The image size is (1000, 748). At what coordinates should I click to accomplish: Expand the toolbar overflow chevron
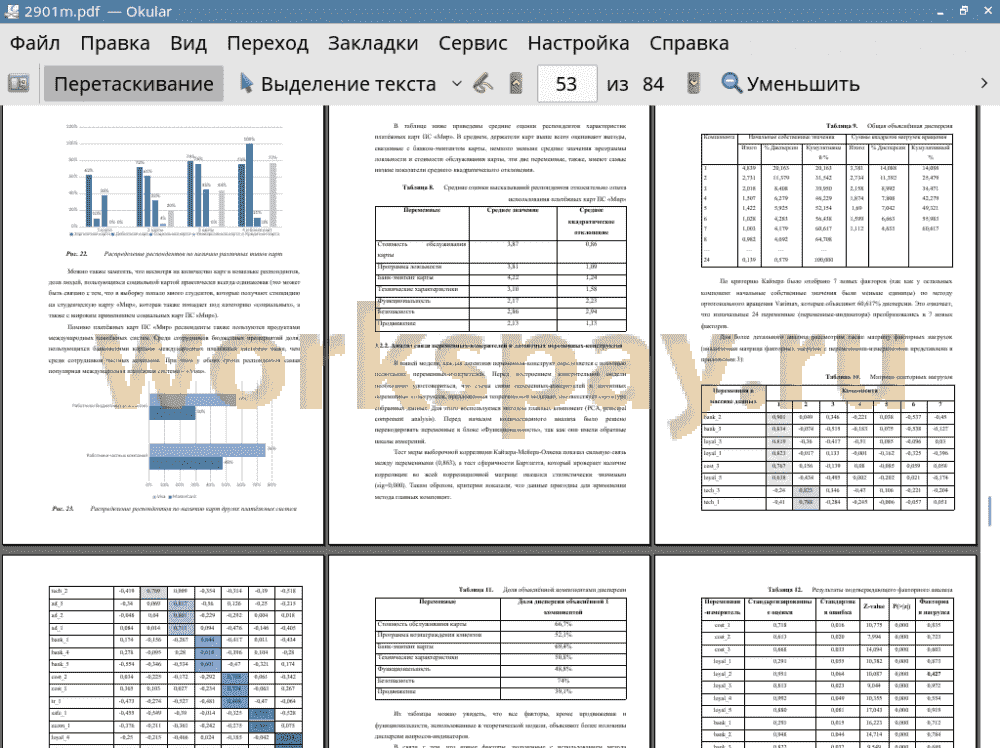click(984, 84)
